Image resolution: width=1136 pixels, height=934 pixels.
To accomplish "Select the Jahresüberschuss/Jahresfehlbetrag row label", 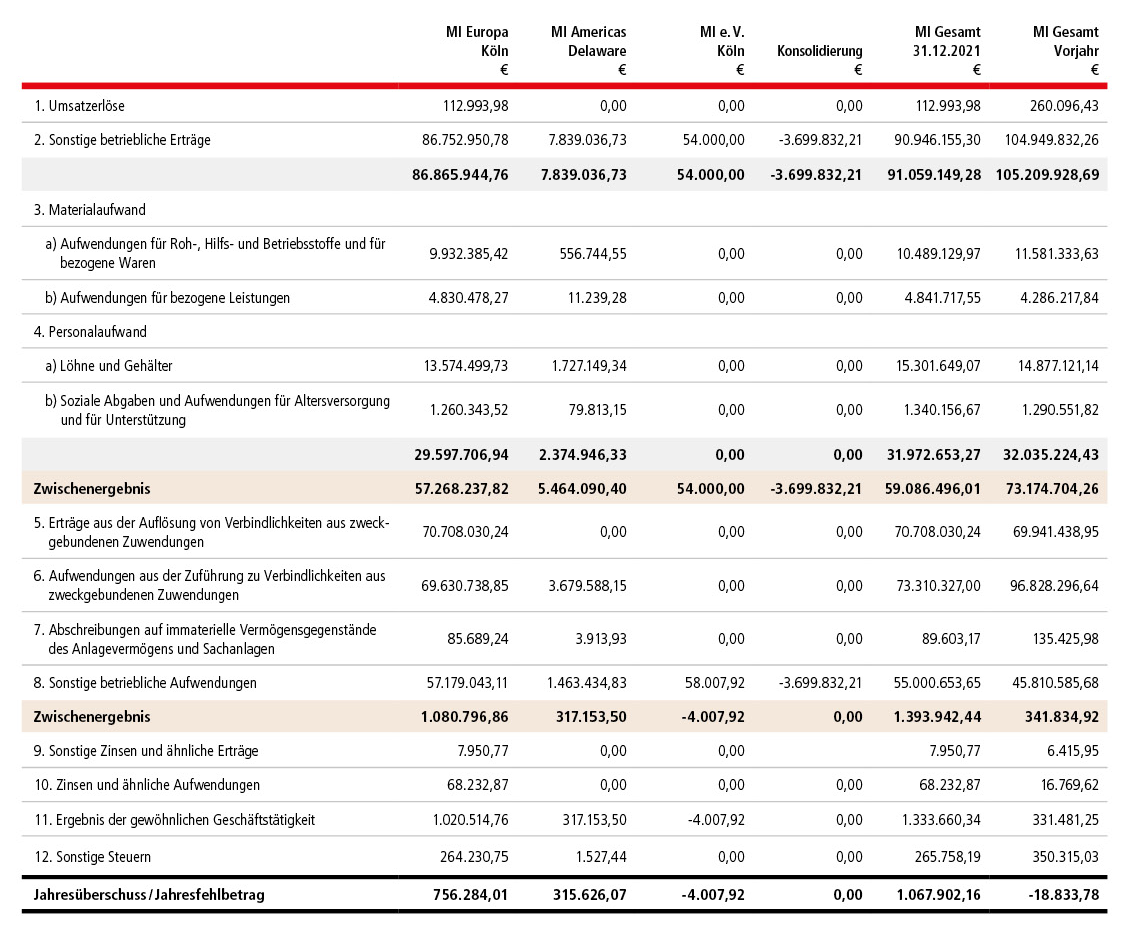I will pos(149,895).
